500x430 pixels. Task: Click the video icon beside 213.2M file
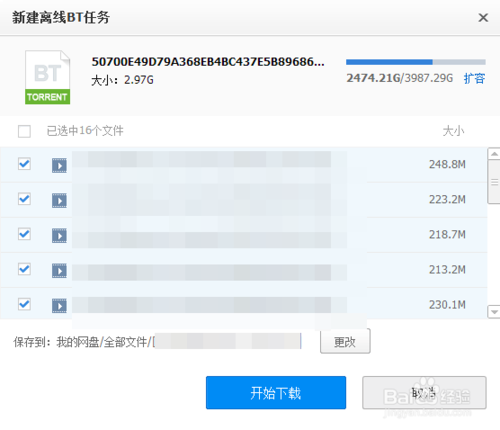point(59,271)
